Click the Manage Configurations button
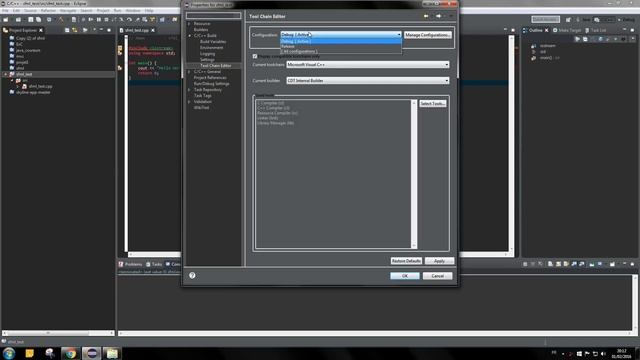Viewport: 640px width, 360px height. point(428,35)
